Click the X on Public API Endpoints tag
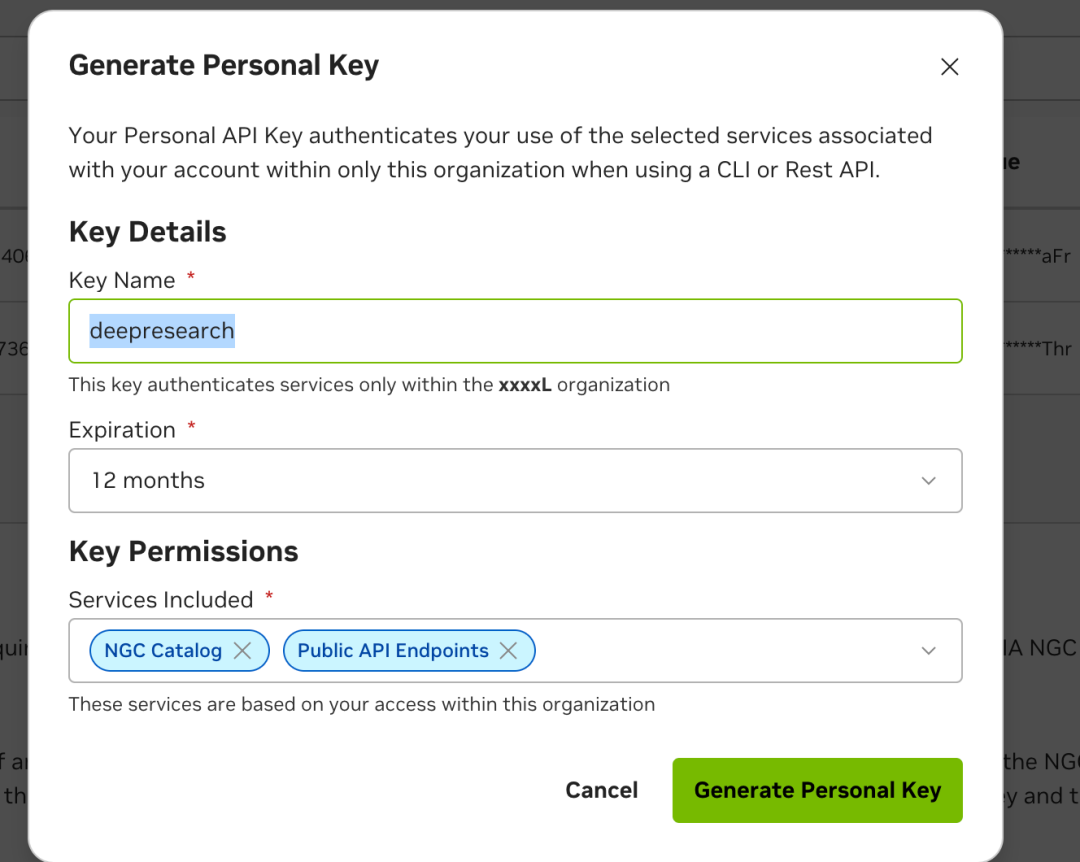The image size is (1080, 862). click(508, 650)
